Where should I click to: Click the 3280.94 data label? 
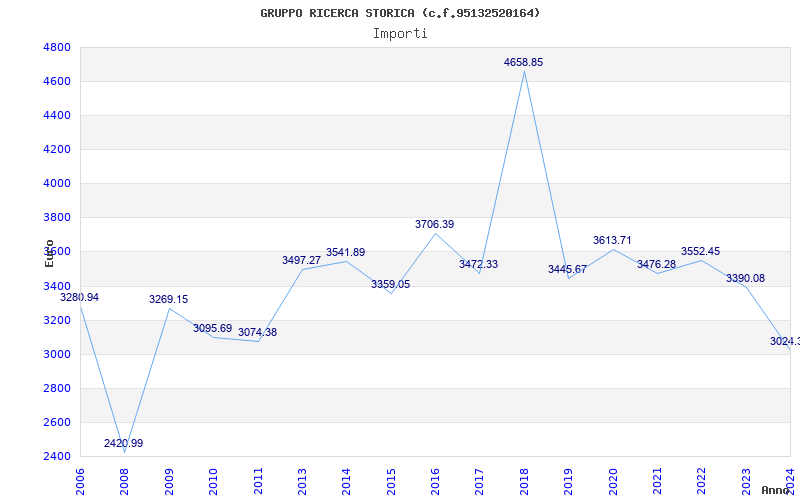click(x=80, y=297)
